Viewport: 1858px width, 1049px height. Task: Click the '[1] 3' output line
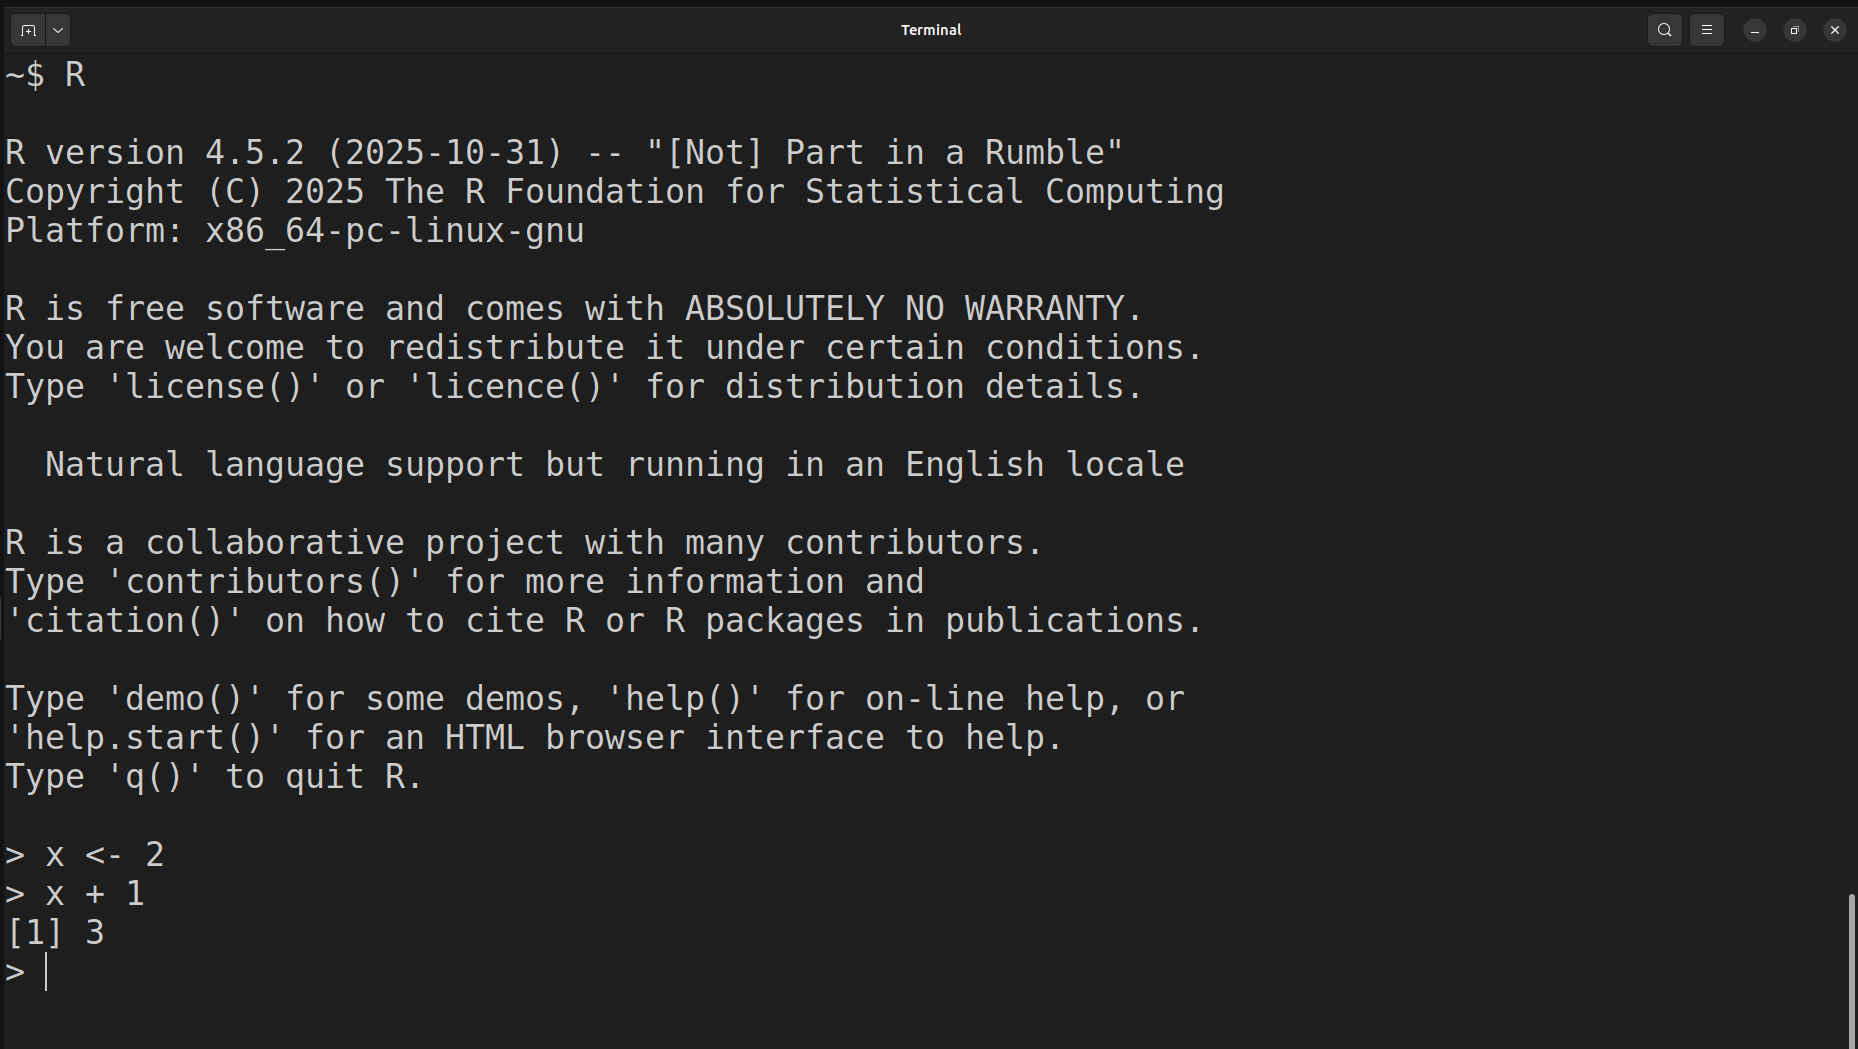(56, 933)
